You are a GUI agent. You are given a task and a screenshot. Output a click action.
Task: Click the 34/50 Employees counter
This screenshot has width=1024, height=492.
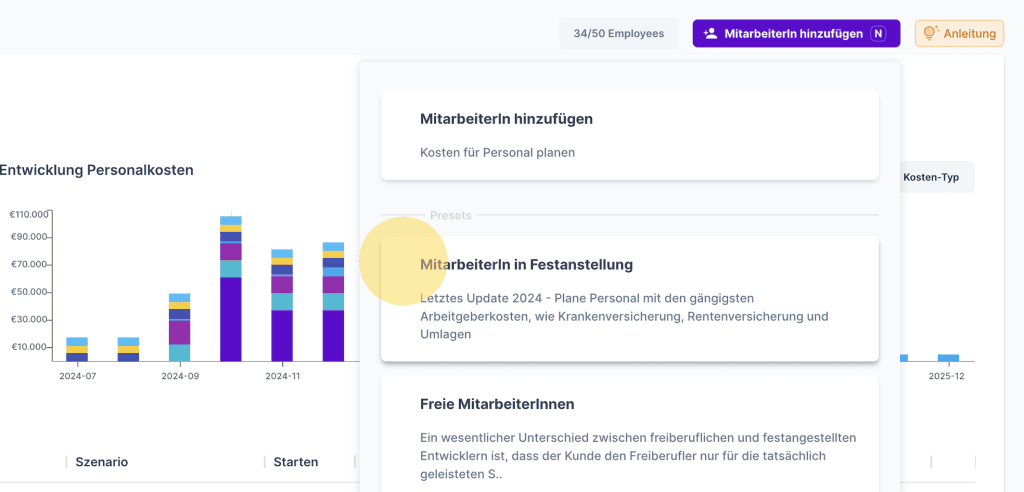tap(618, 33)
